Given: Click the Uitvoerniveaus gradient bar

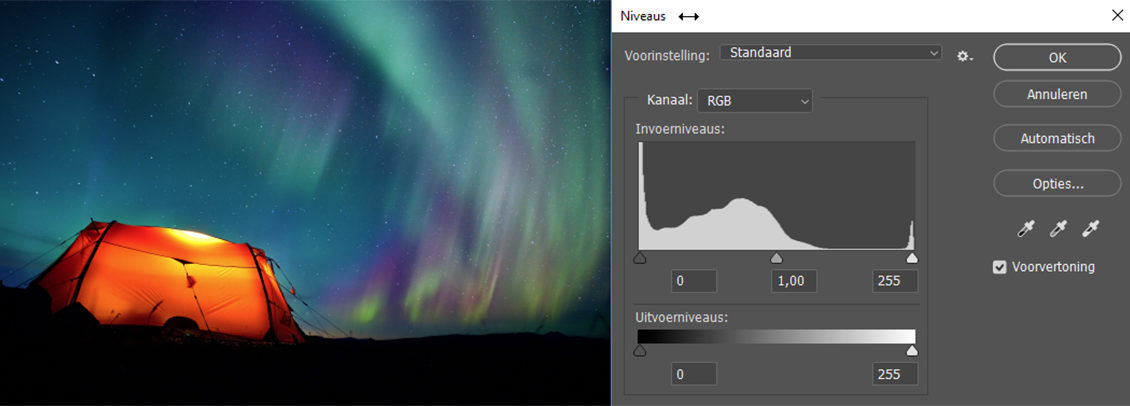Looking at the screenshot, I should click(776, 337).
